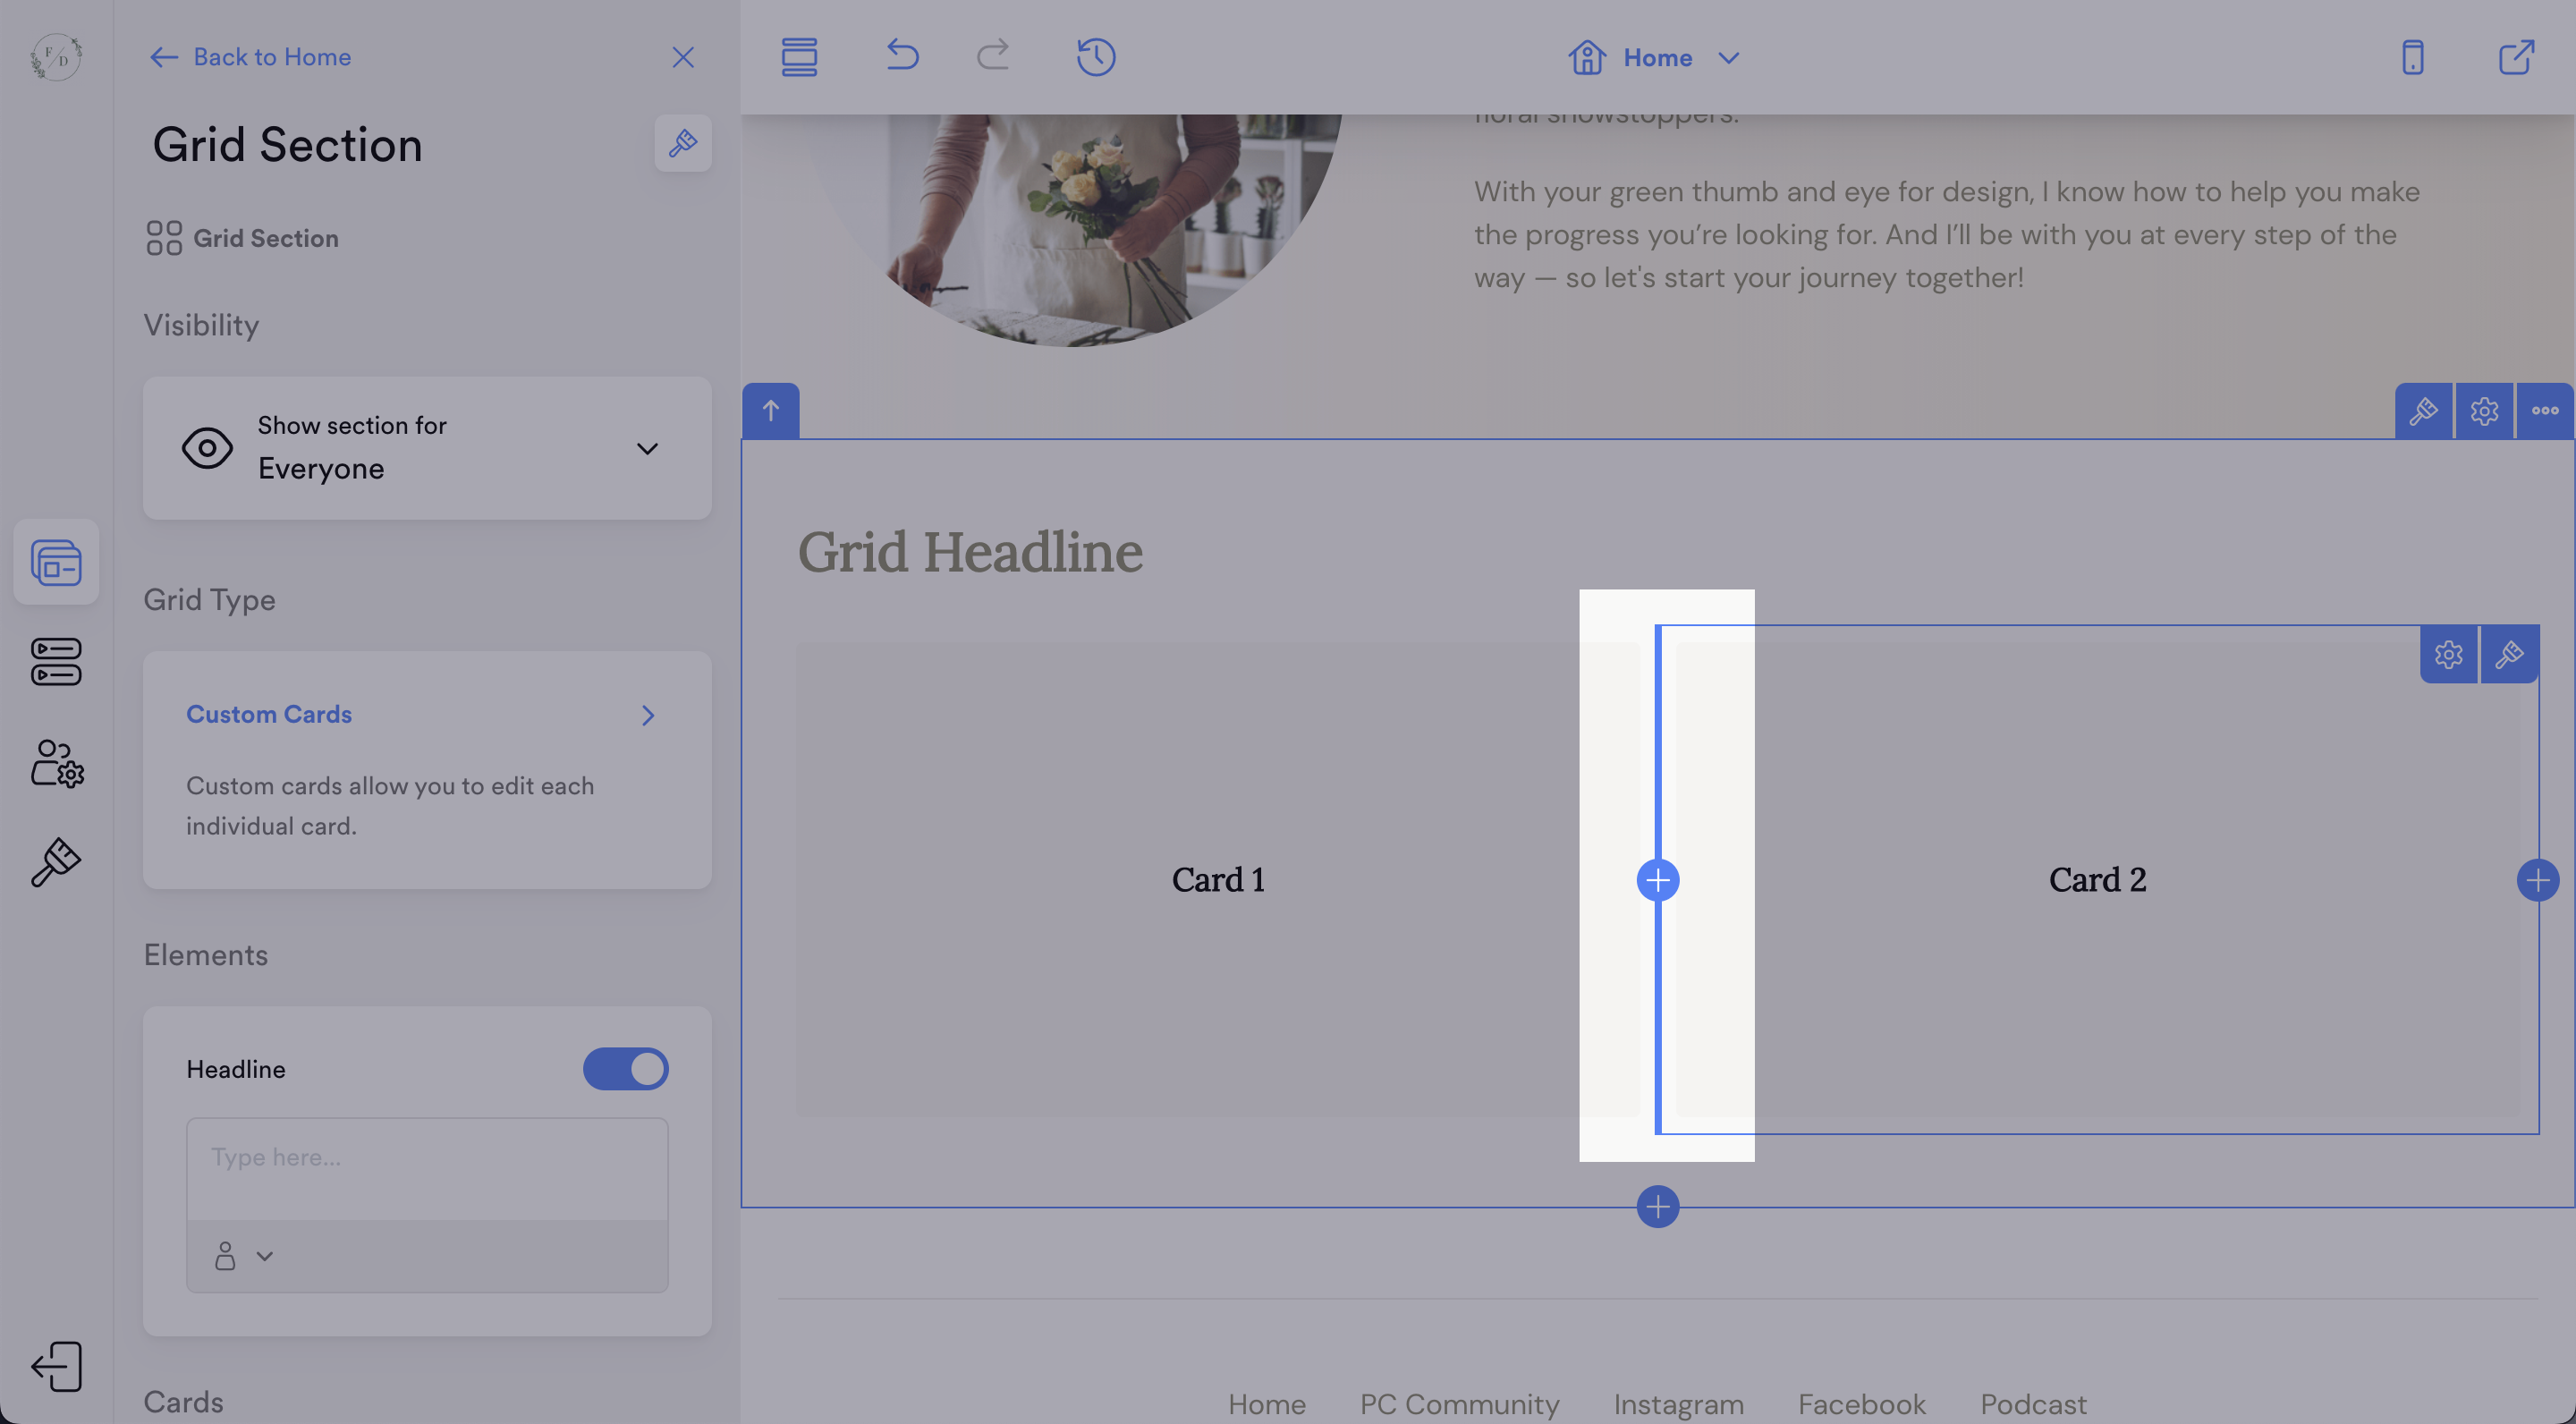The width and height of the screenshot is (2576, 1424).
Task: Open site preview in new window icon
Action: click(2516, 57)
